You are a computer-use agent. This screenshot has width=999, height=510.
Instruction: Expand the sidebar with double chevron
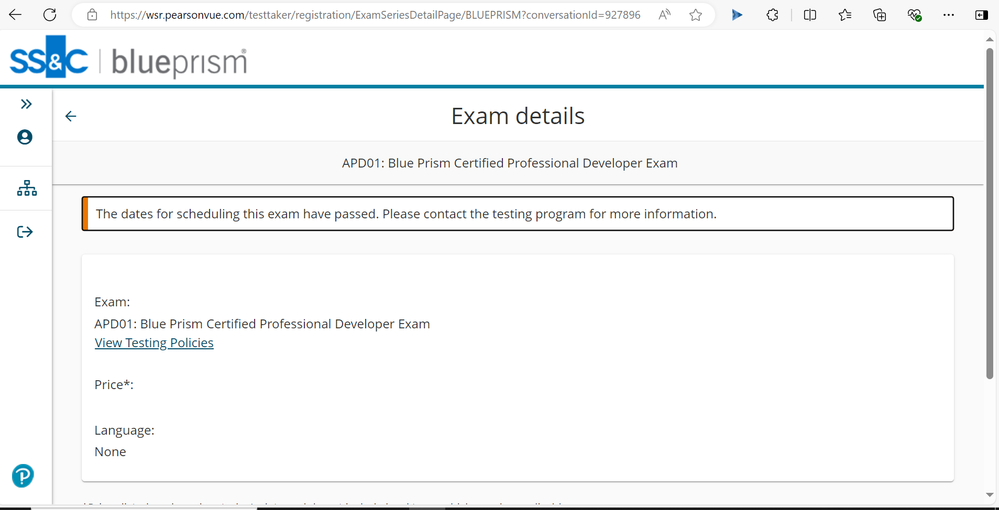click(25, 104)
